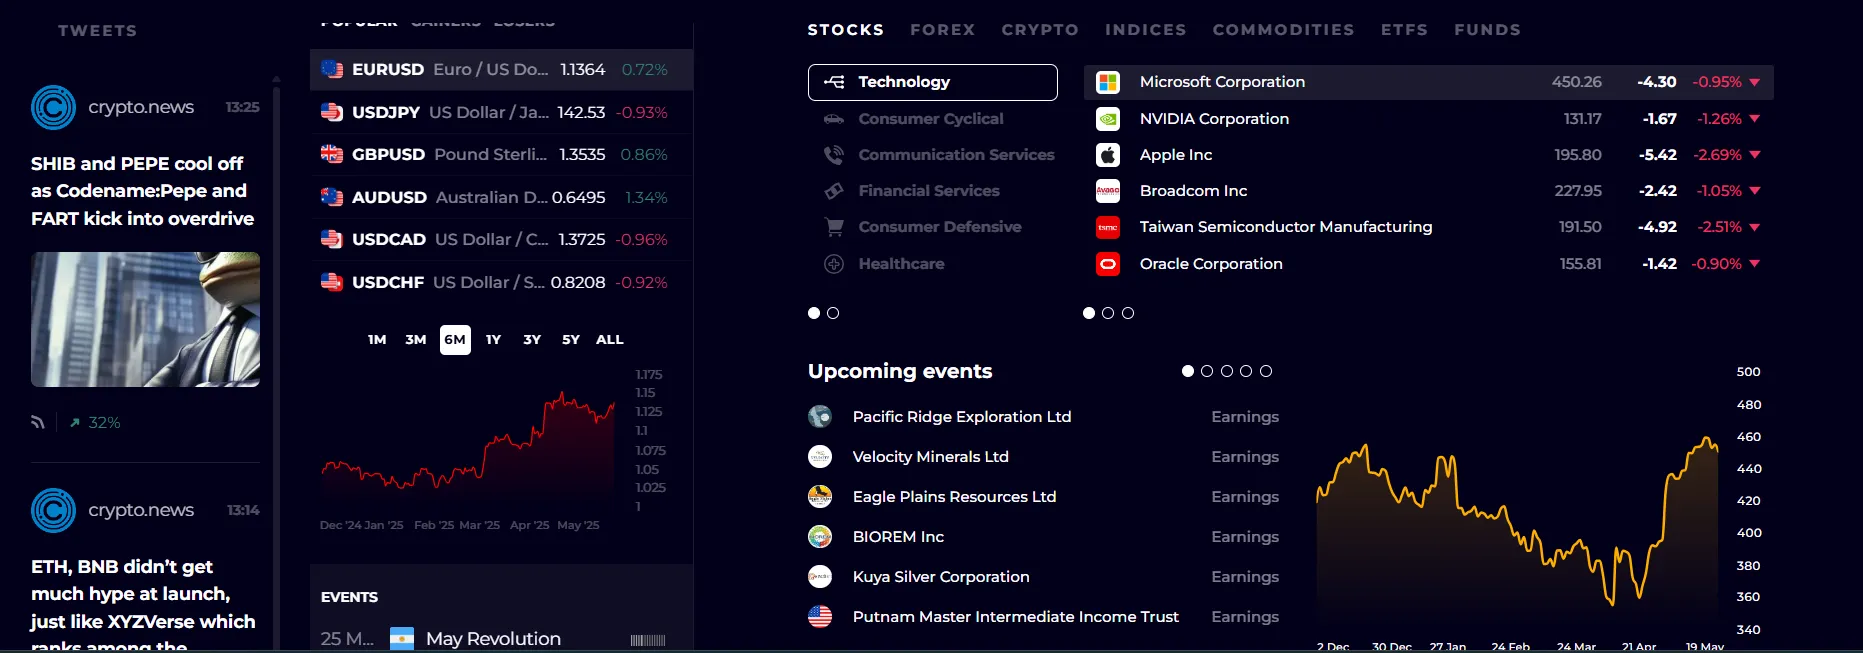Select the Kuya Silver Corporation event row

pos(1044,577)
